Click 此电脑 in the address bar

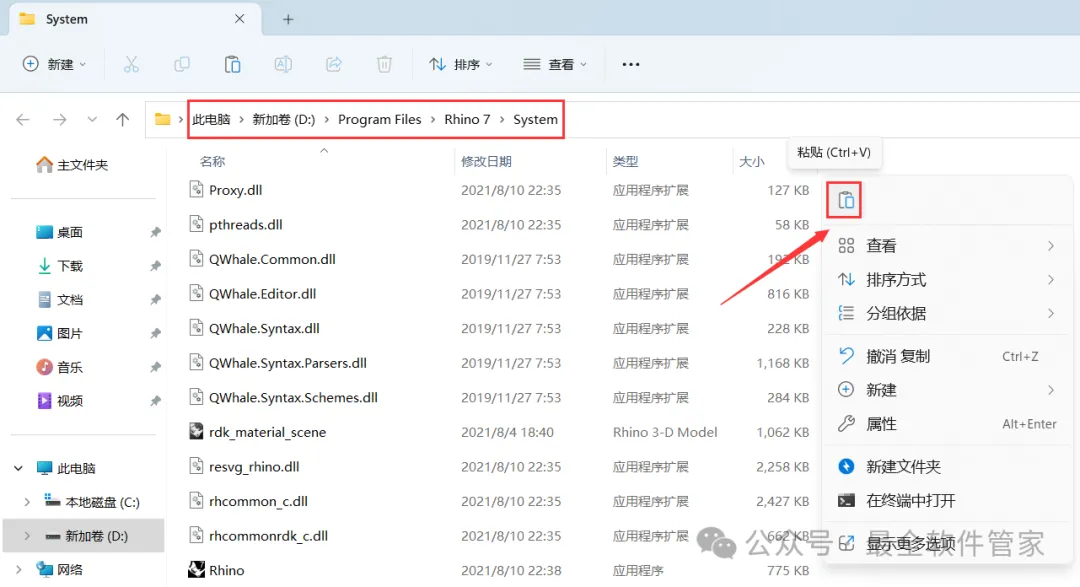coord(211,119)
